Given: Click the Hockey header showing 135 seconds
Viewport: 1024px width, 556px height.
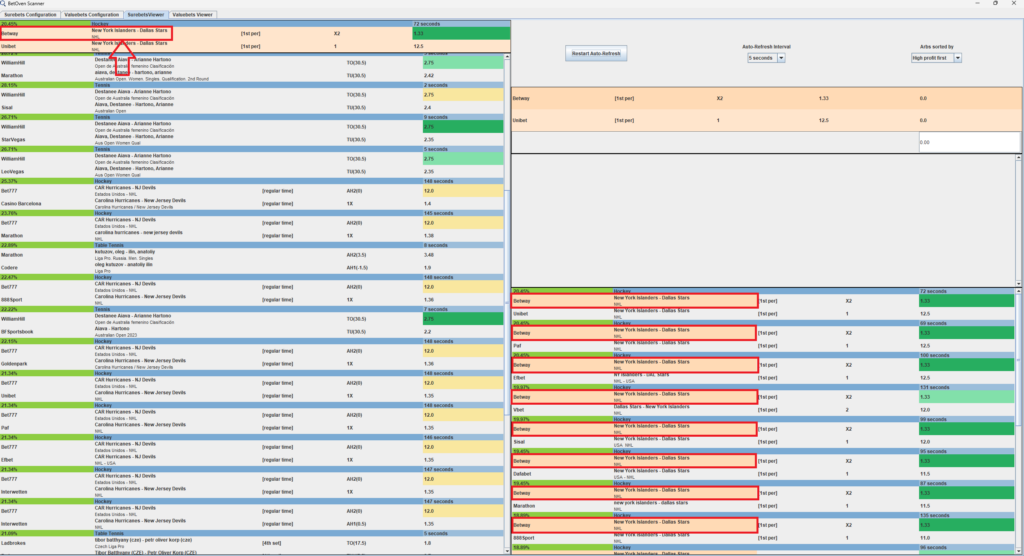Looking at the screenshot, I should point(763,515).
